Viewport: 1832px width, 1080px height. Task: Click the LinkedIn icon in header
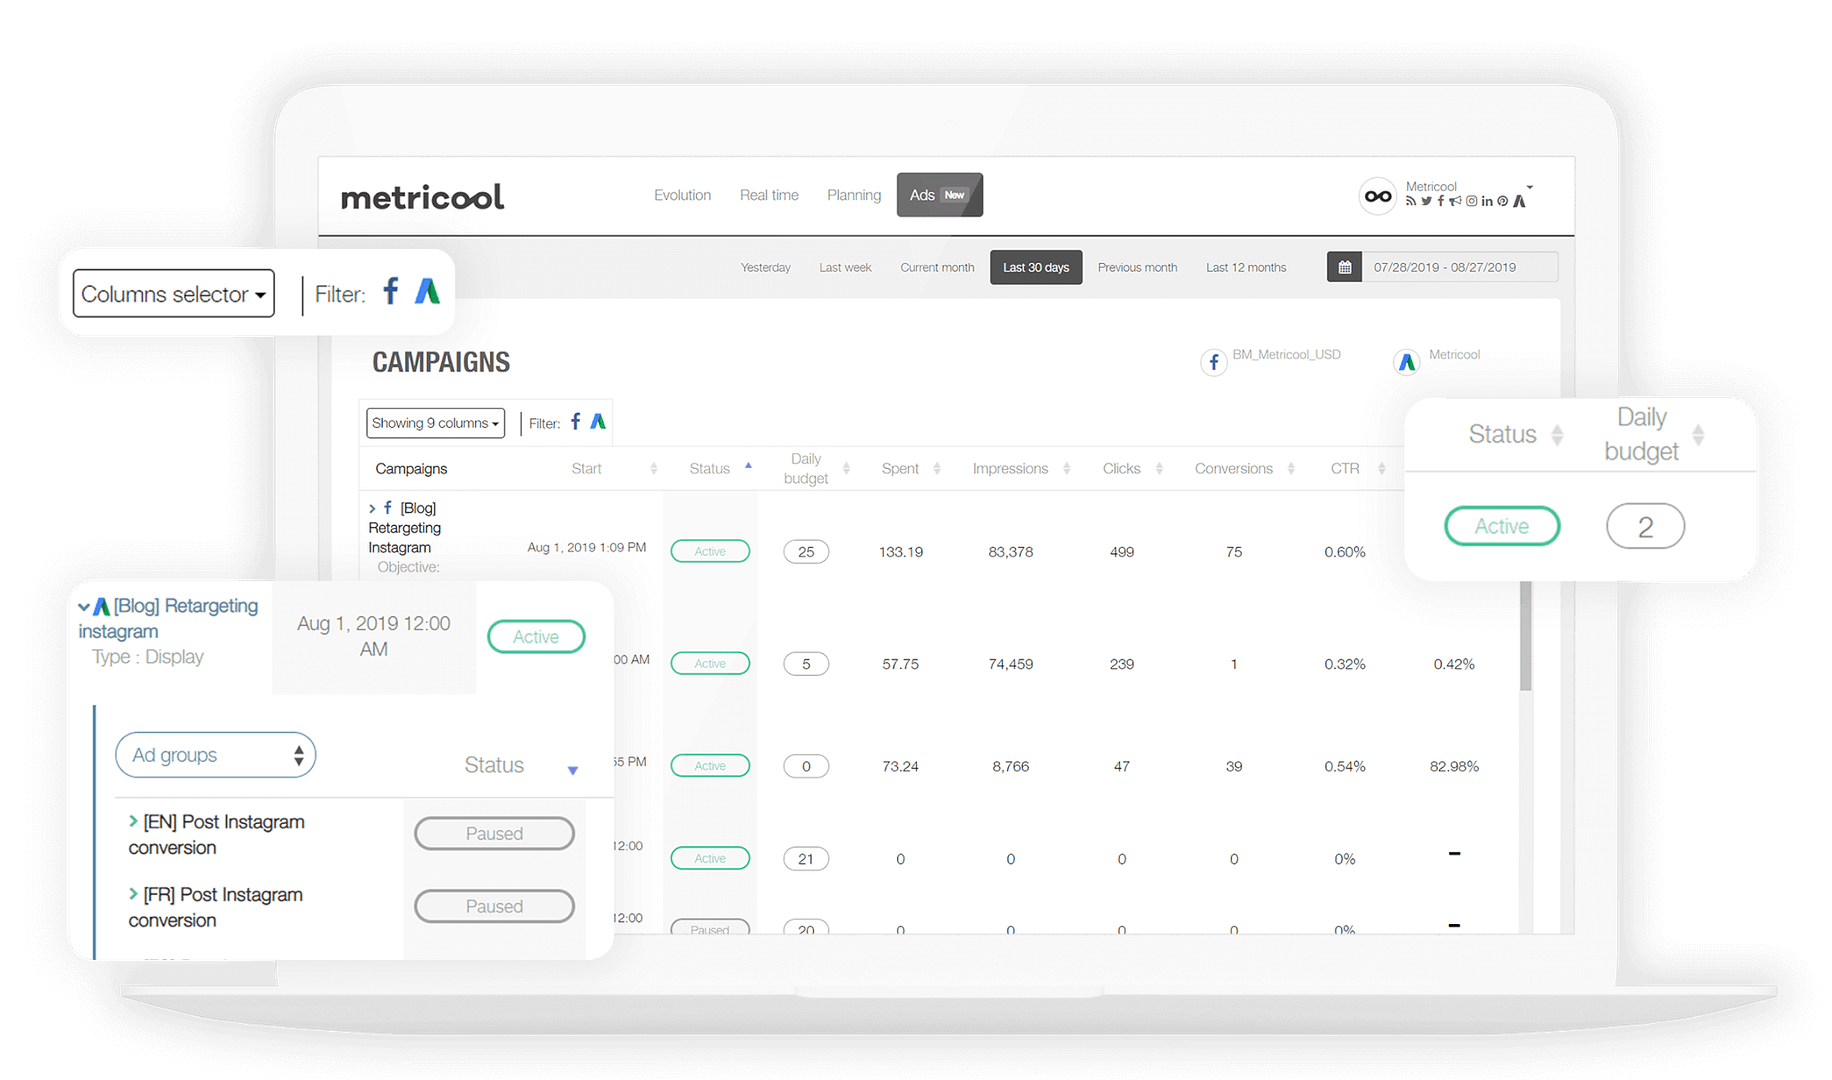1487,201
